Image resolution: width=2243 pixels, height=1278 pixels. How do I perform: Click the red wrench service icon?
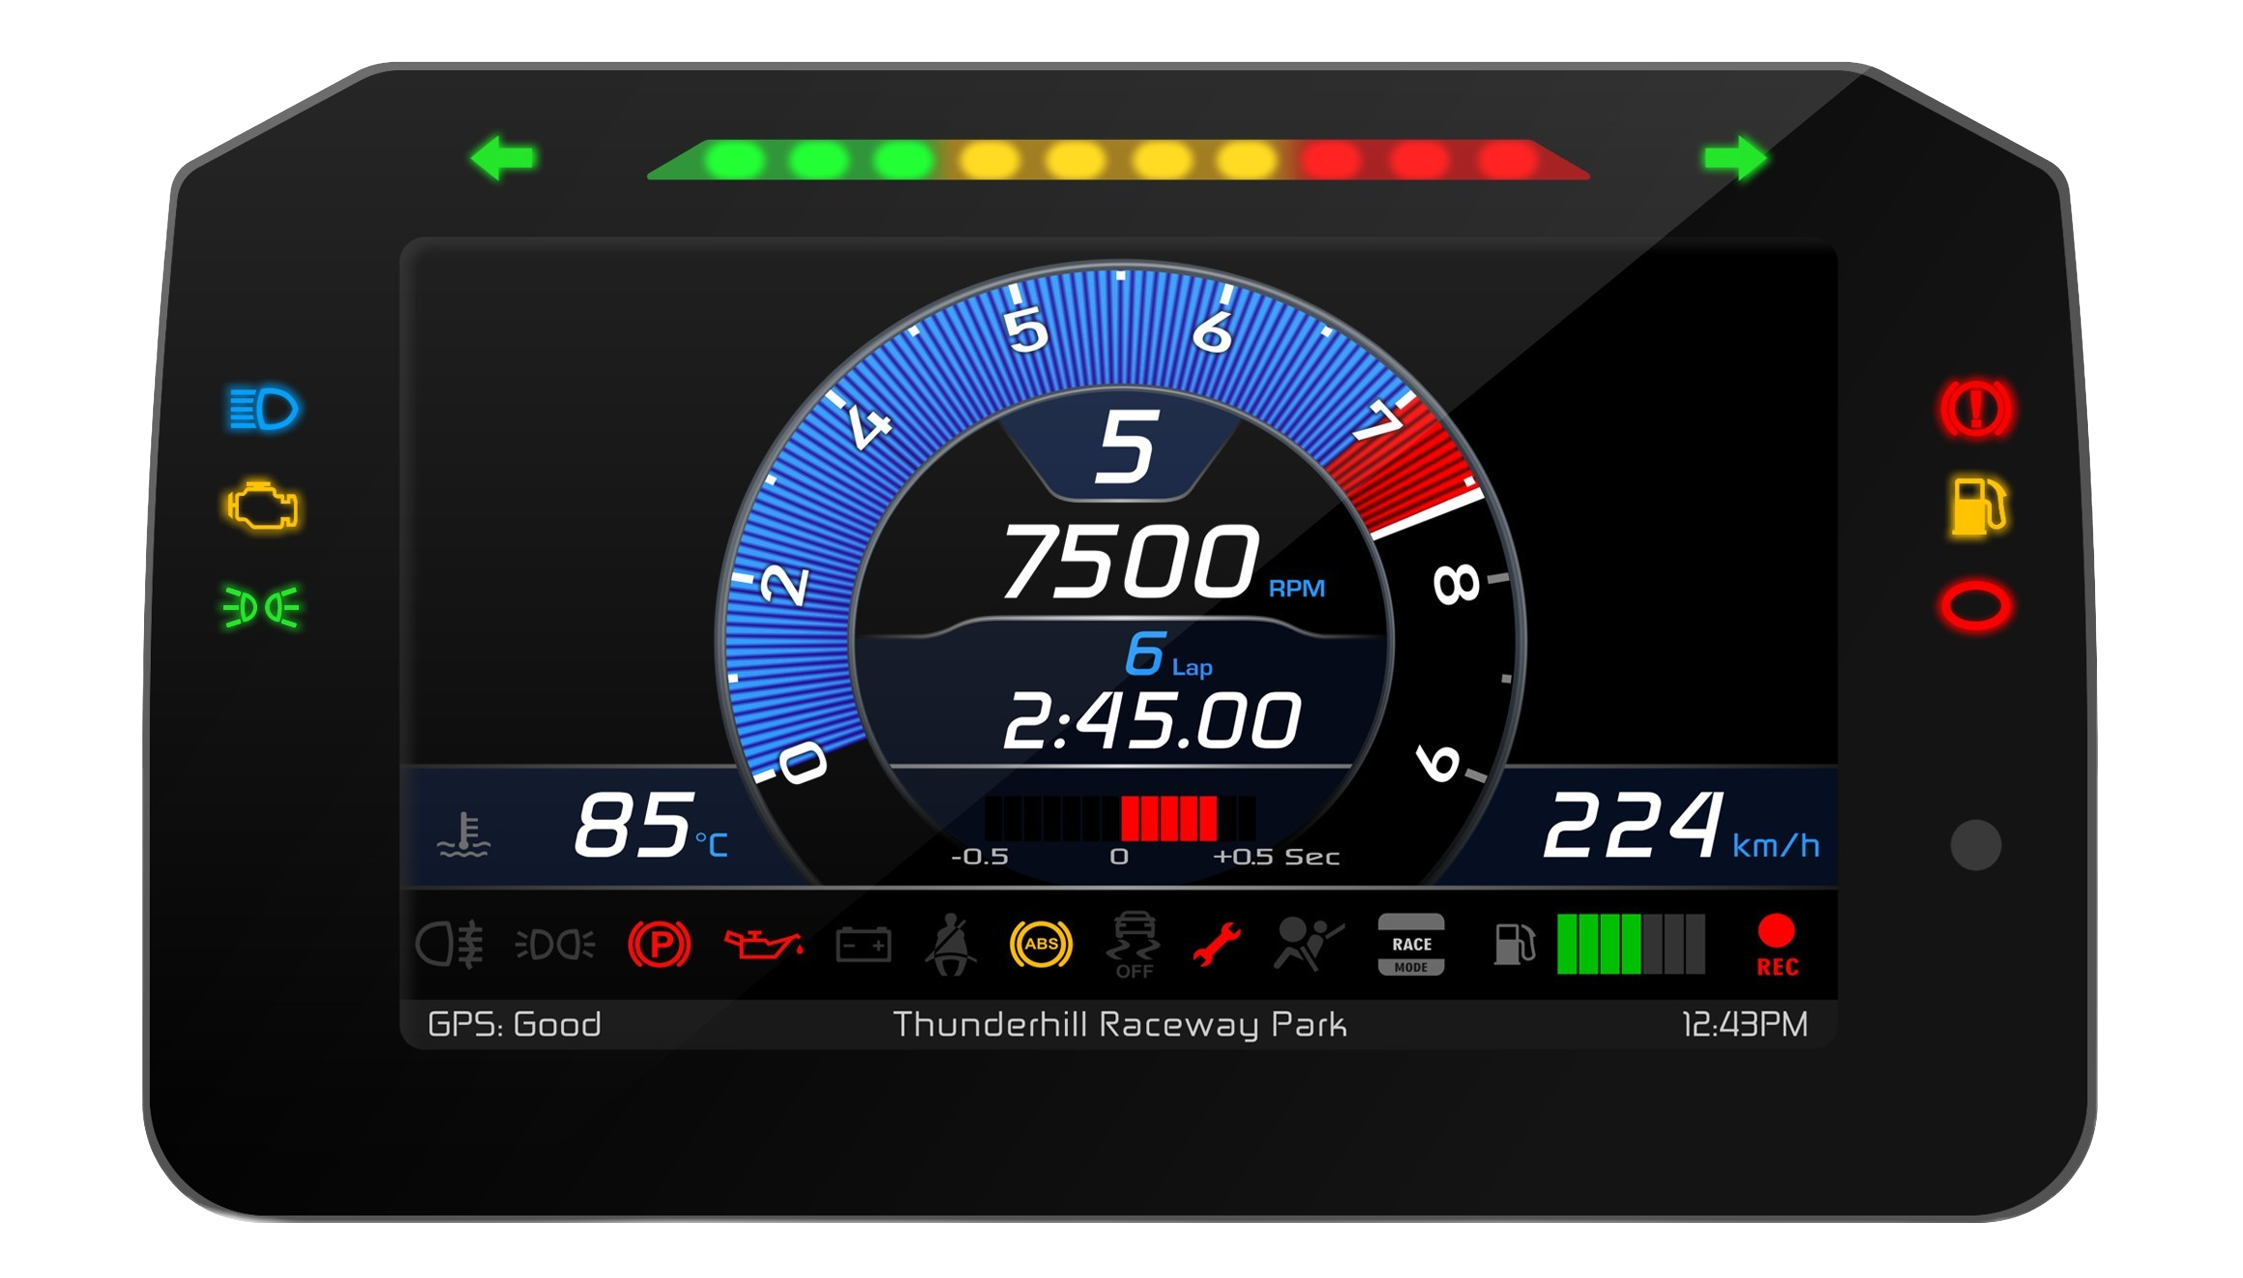1217,944
